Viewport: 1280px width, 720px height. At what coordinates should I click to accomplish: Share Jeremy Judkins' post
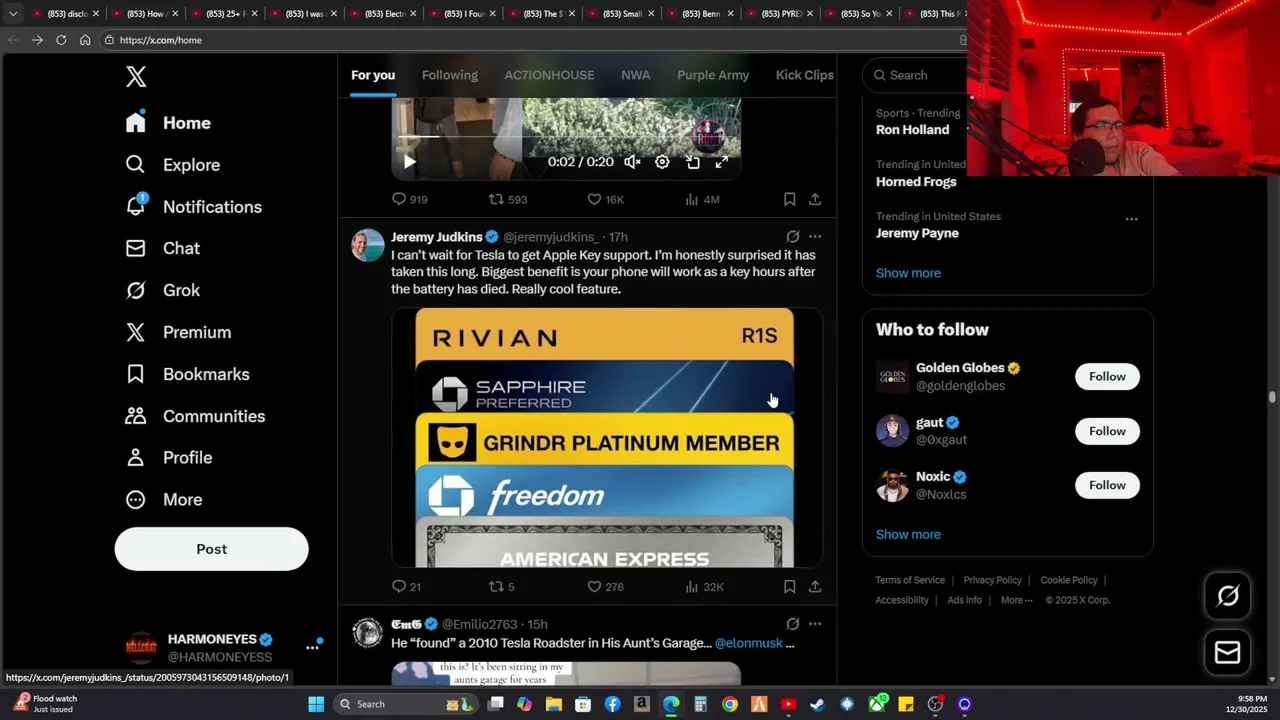tap(815, 586)
